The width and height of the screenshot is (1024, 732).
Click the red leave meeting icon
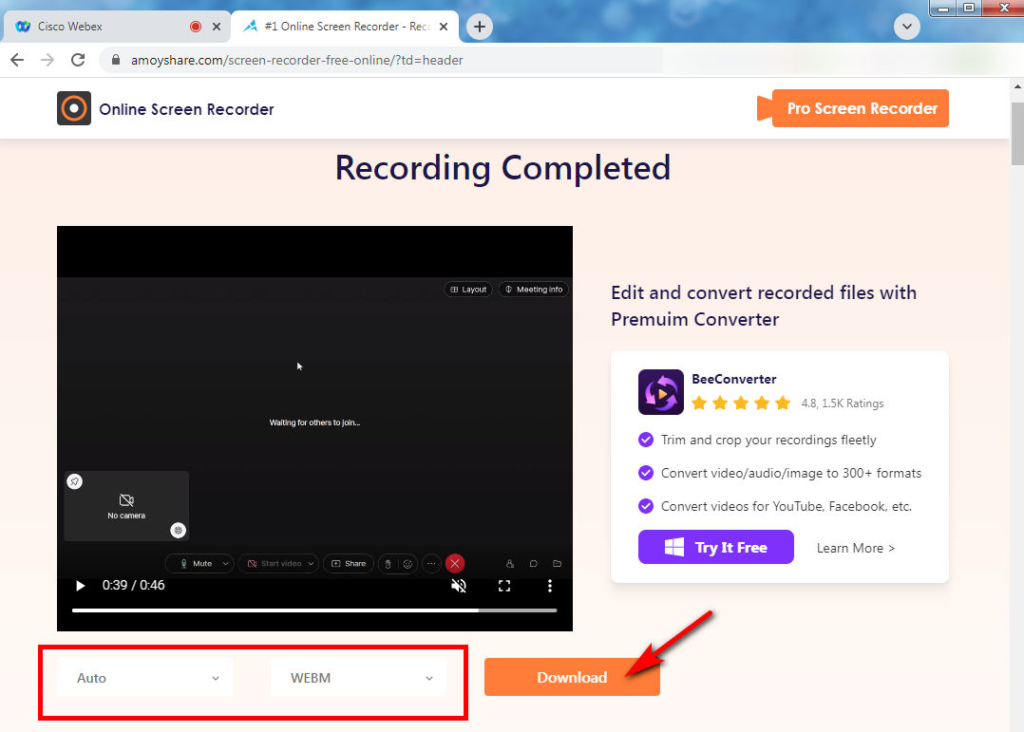click(455, 563)
